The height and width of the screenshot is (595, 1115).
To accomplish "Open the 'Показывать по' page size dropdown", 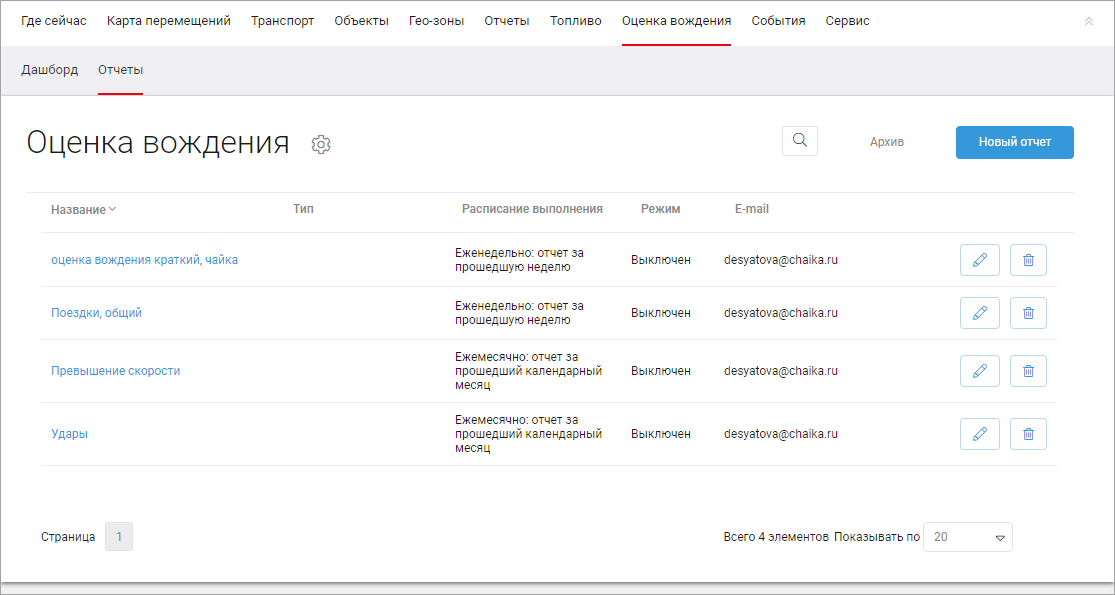I will tap(968, 537).
